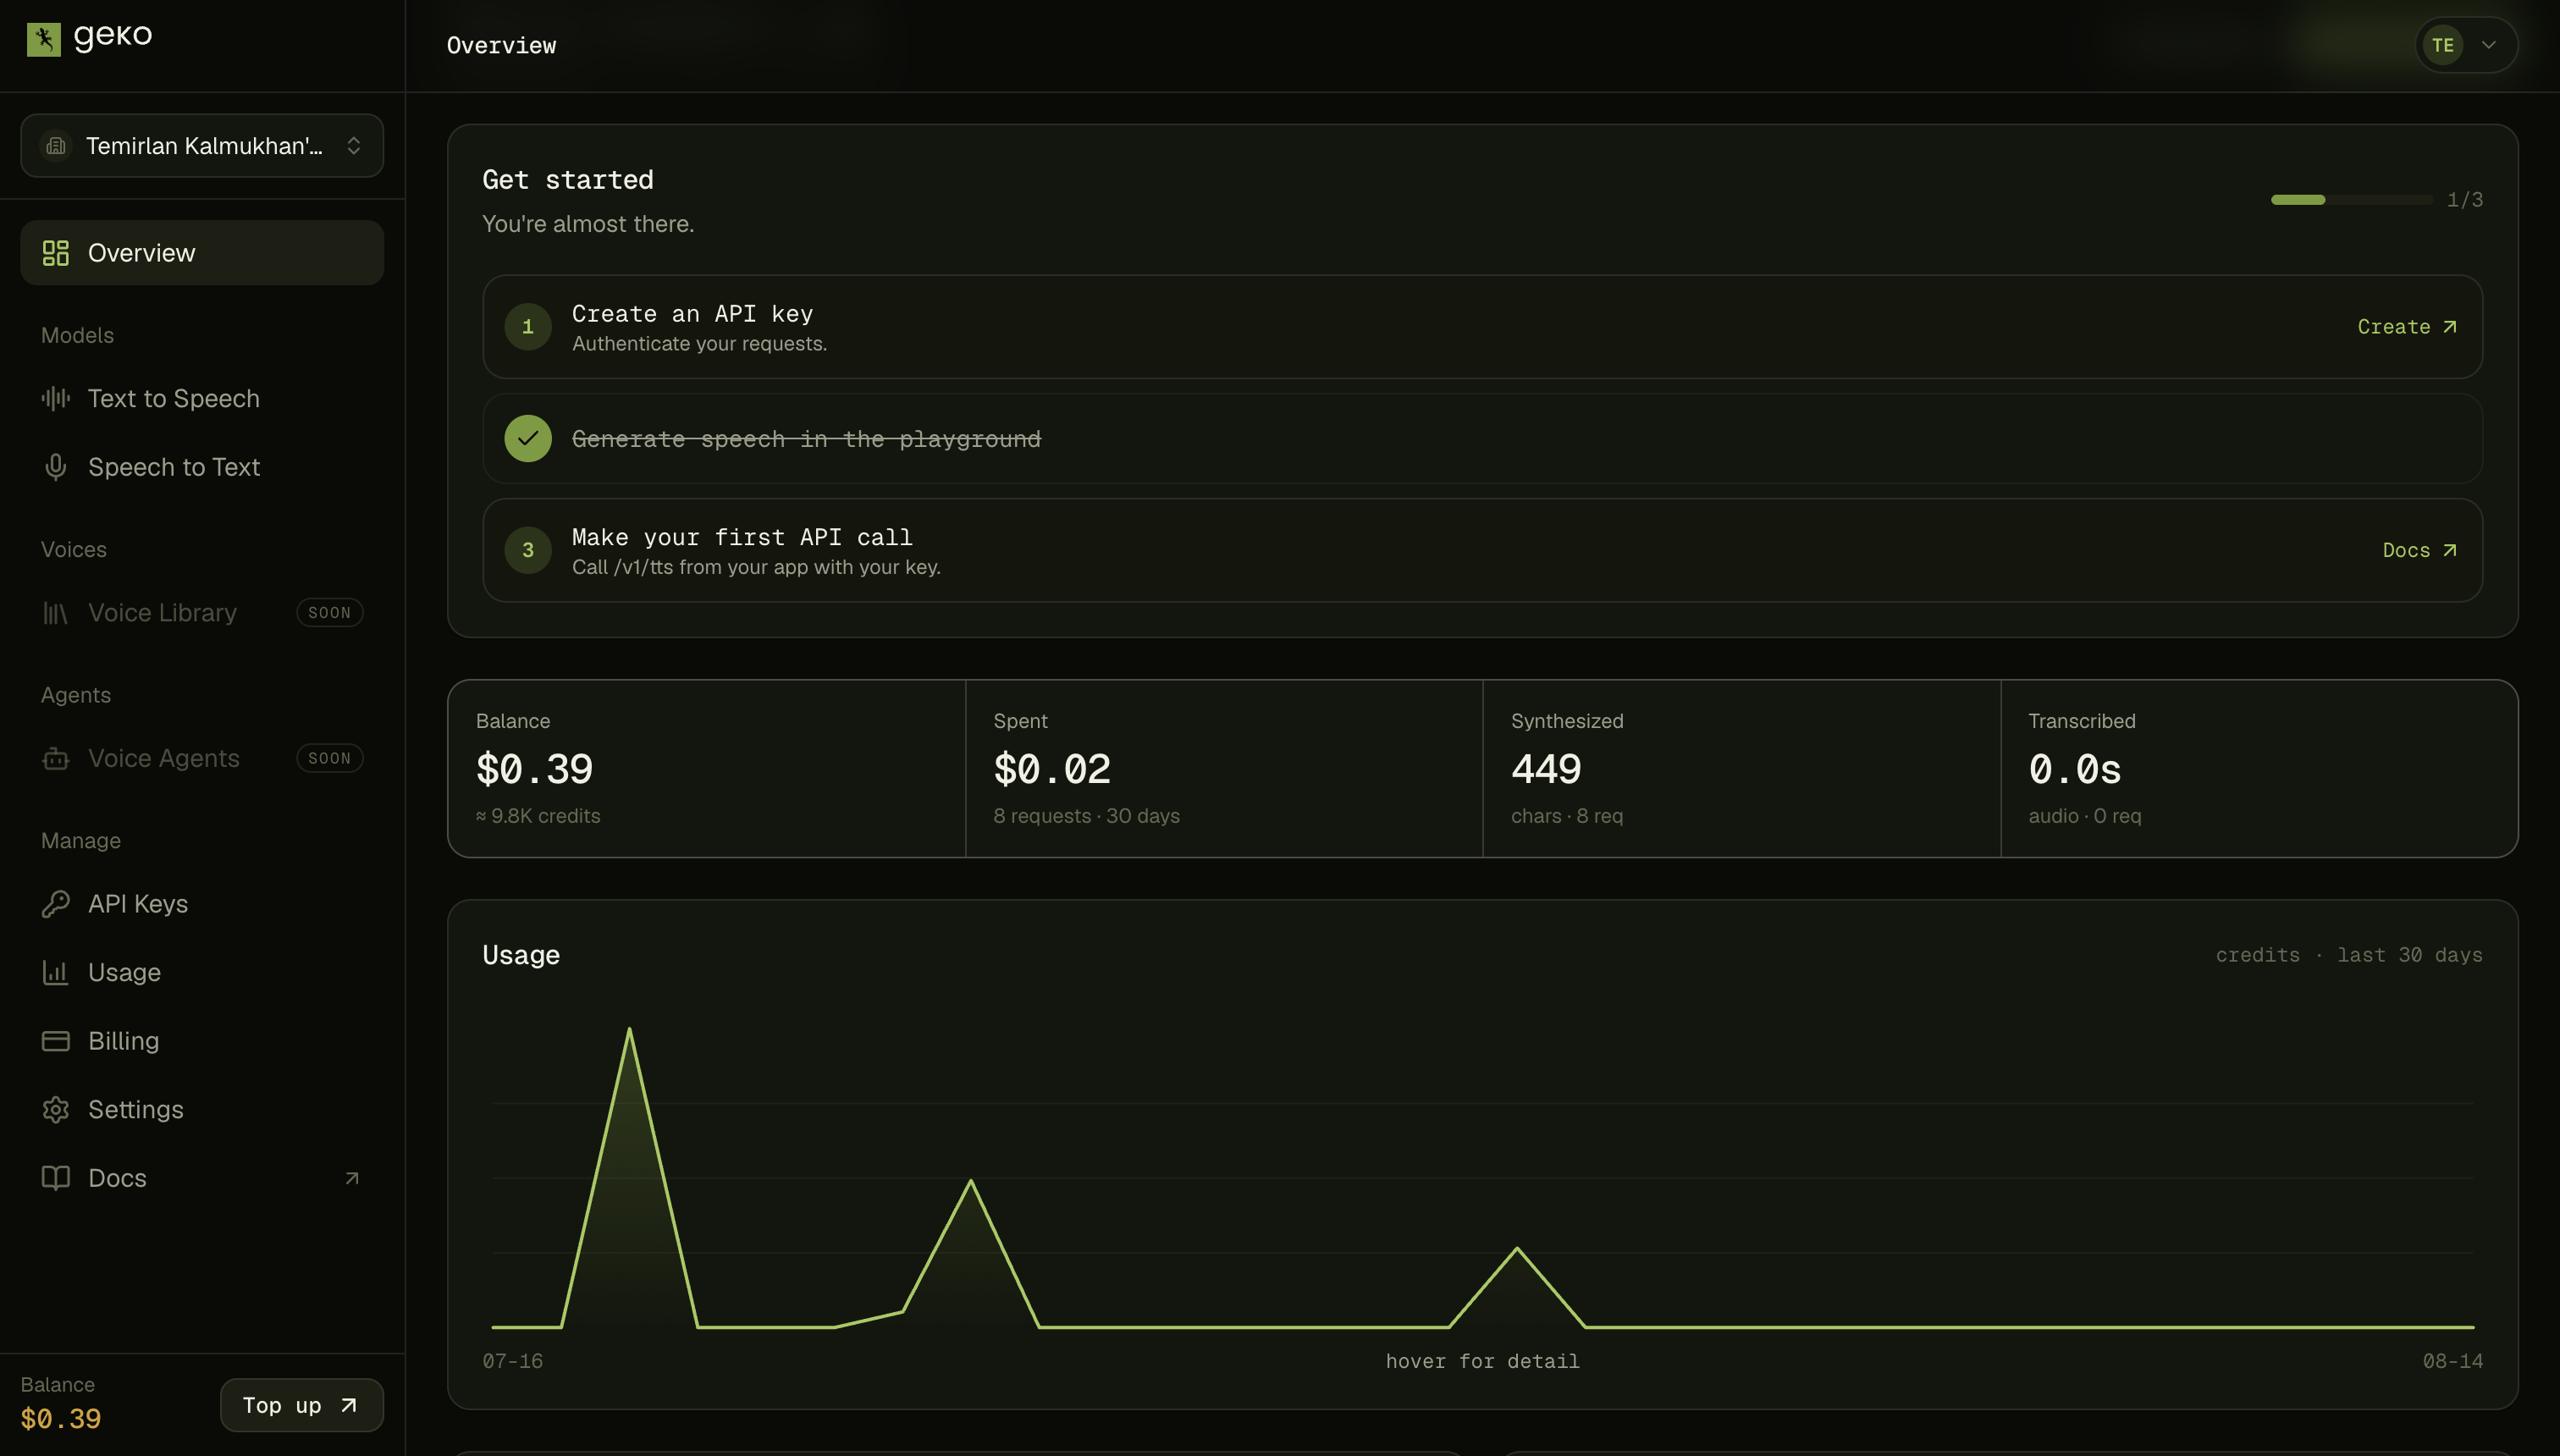The height and width of the screenshot is (1456, 2560).
Task: Click Docs link for first API call
Action: pyautogui.click(x=2420, y=550)
